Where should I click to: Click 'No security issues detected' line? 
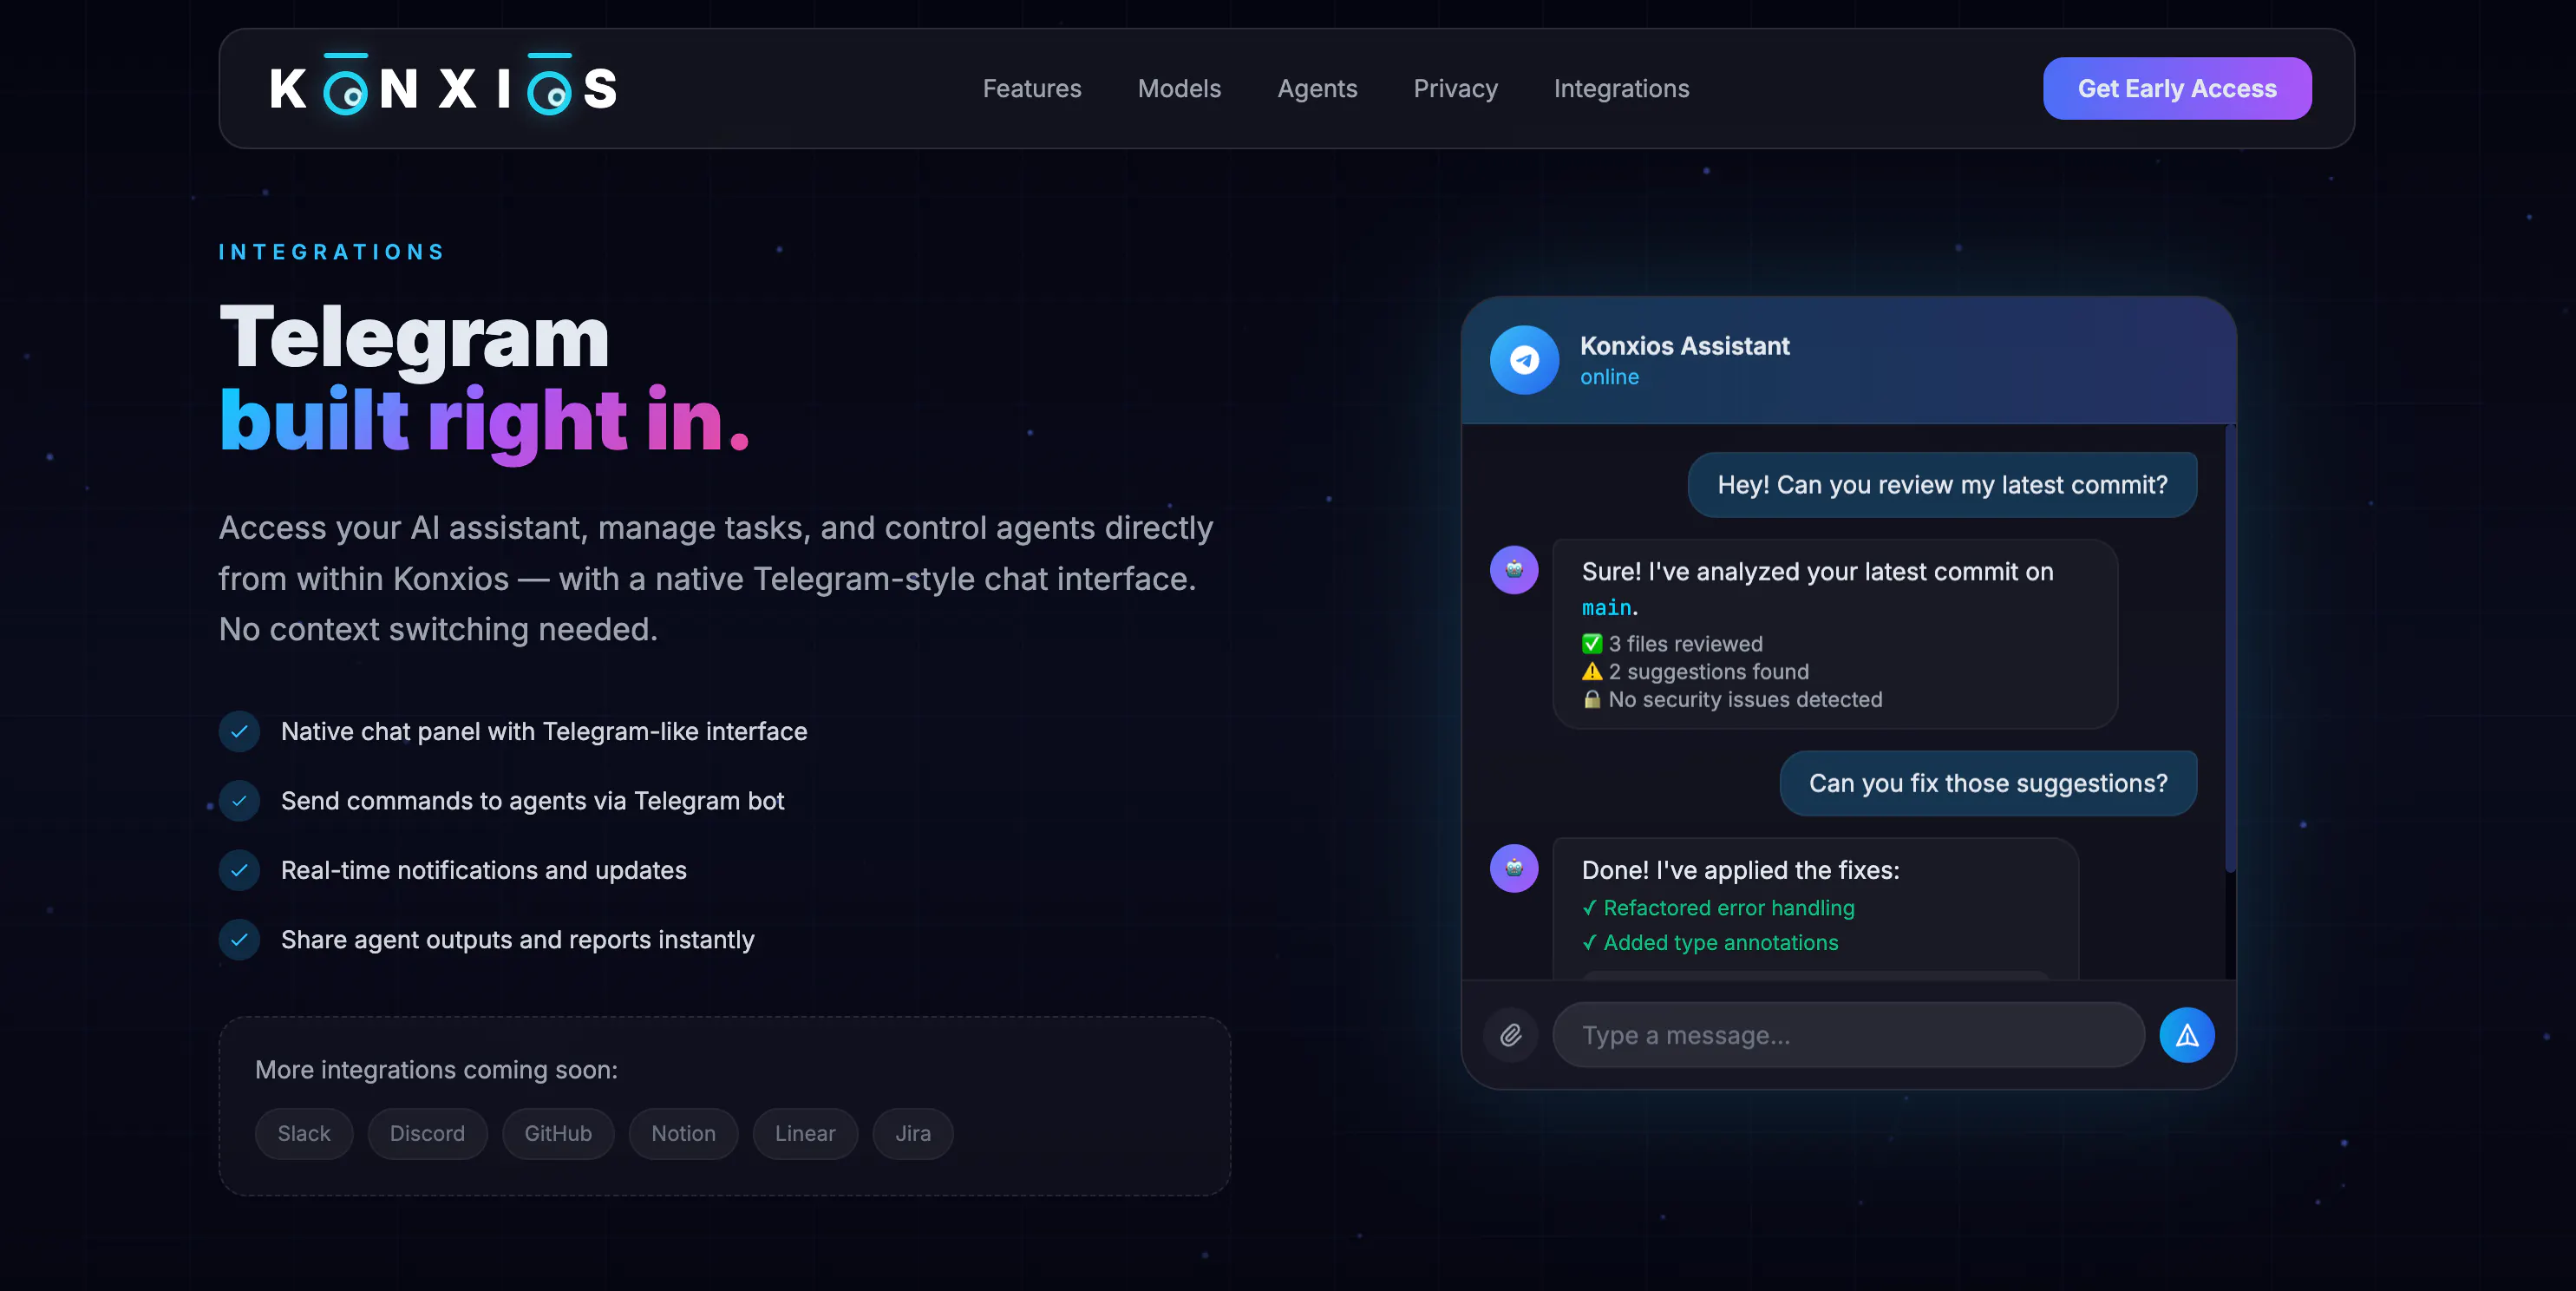tap(1732, 700)
